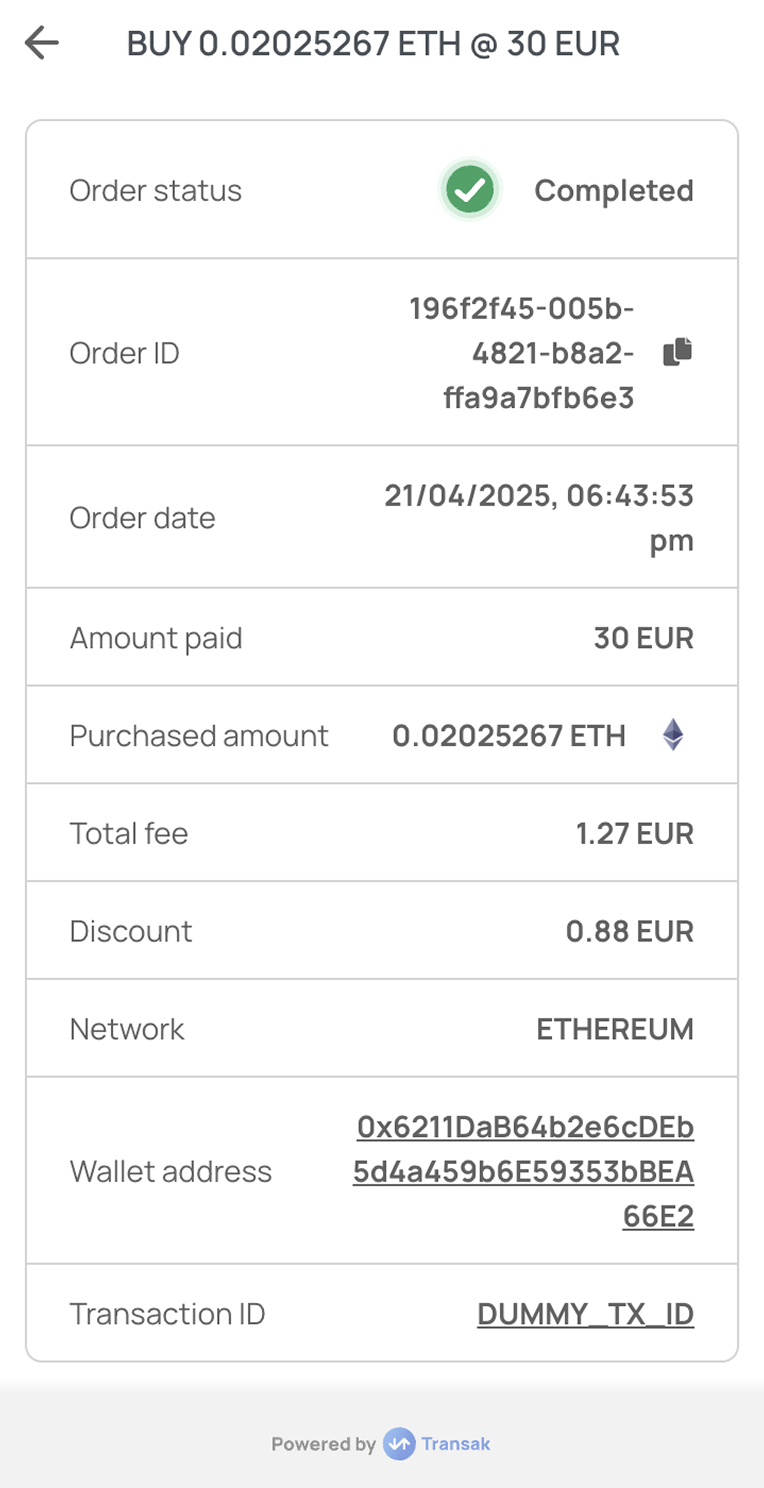Viewport: 764px width, 1488px height.
Task: Click the order date value
Action: pos(539,517)
